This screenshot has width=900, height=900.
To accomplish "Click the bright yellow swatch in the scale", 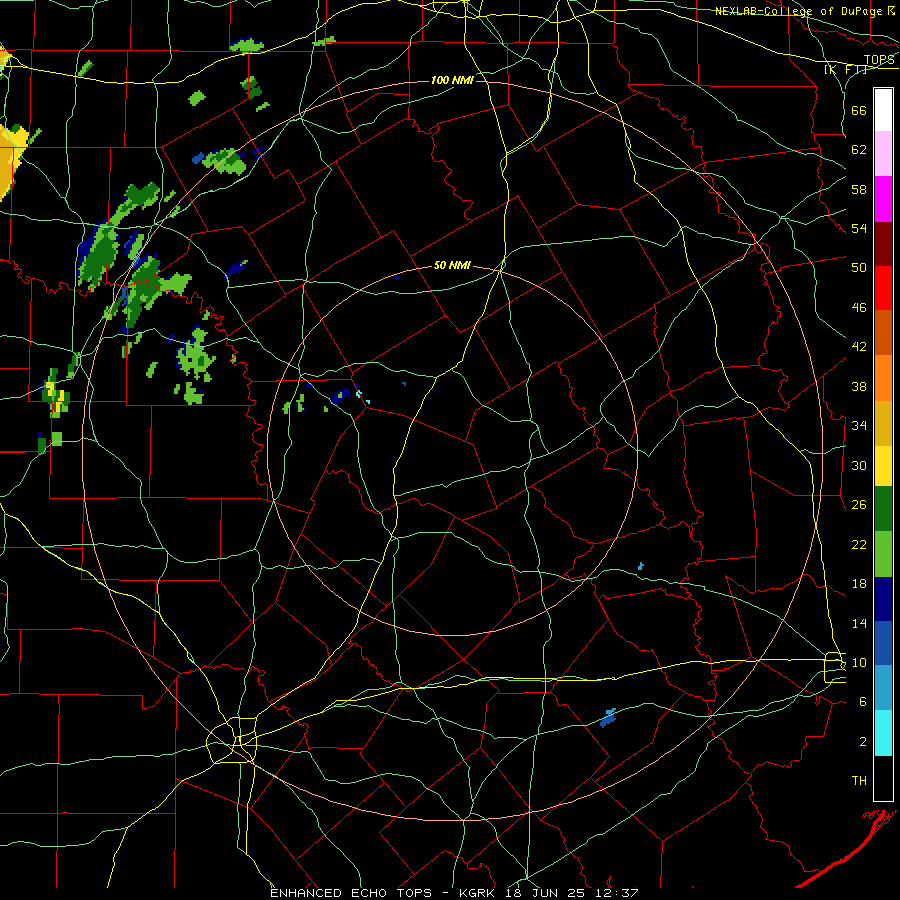I will [x=883, y=466].
